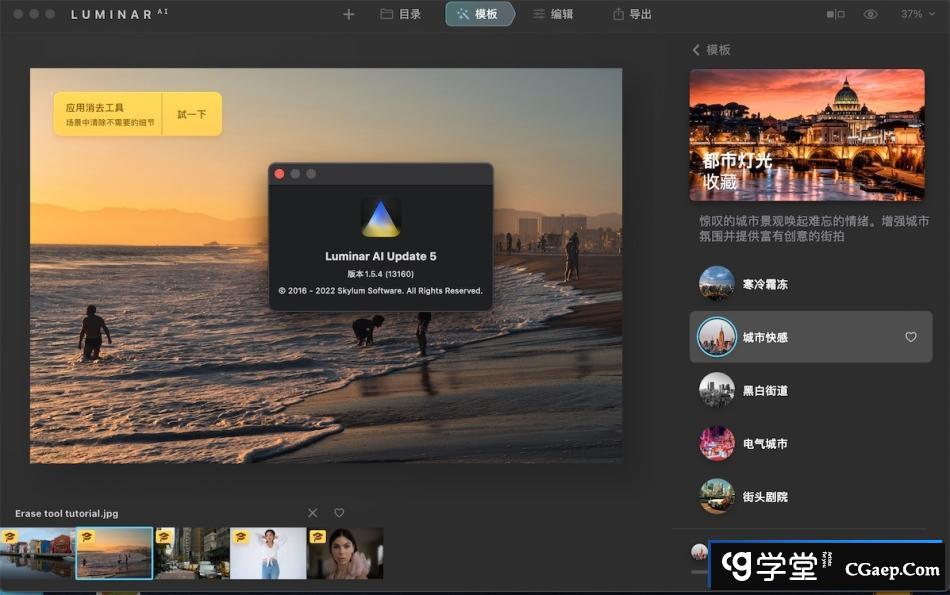This screenshot has height=595, width=950.
Task: Select the colorful houses filmstrip thumbnail
Action: tap(37, 554)
